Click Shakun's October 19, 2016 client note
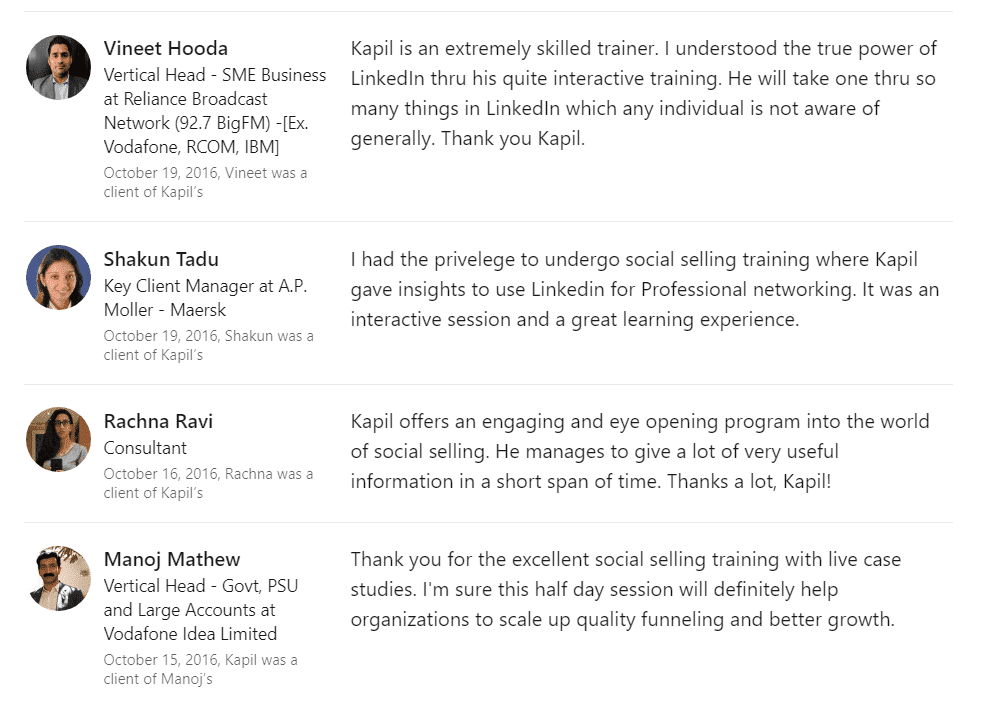The width and height of the screenshot is (982, 705). [x=209, y=345]
